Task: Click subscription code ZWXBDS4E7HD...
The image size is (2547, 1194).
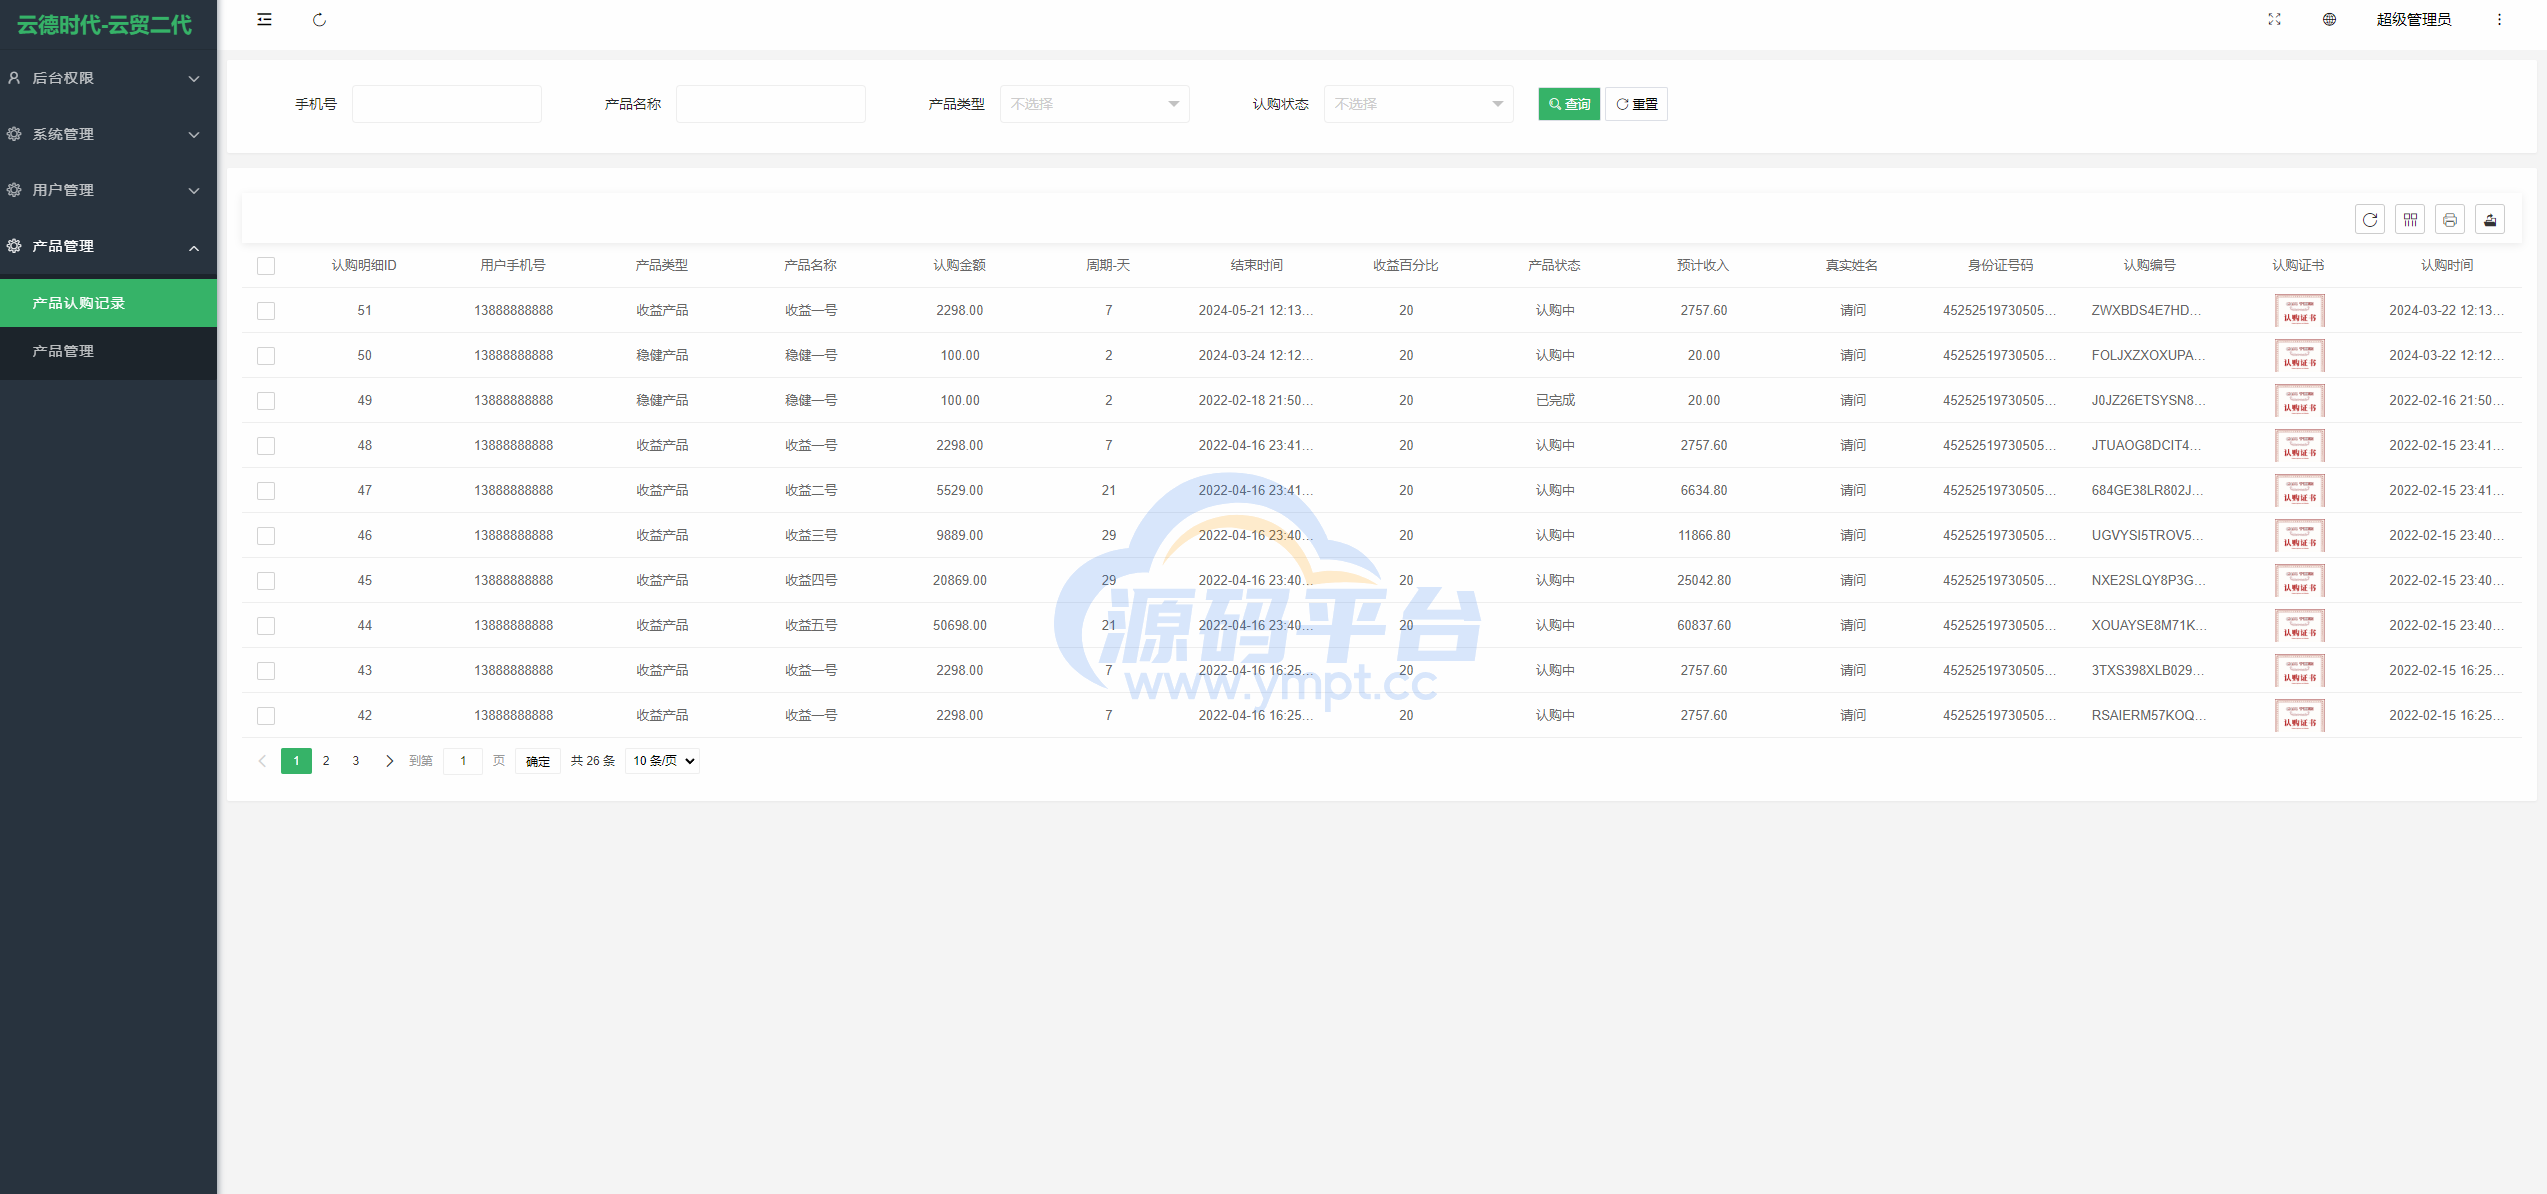Action: point(2147,310)
